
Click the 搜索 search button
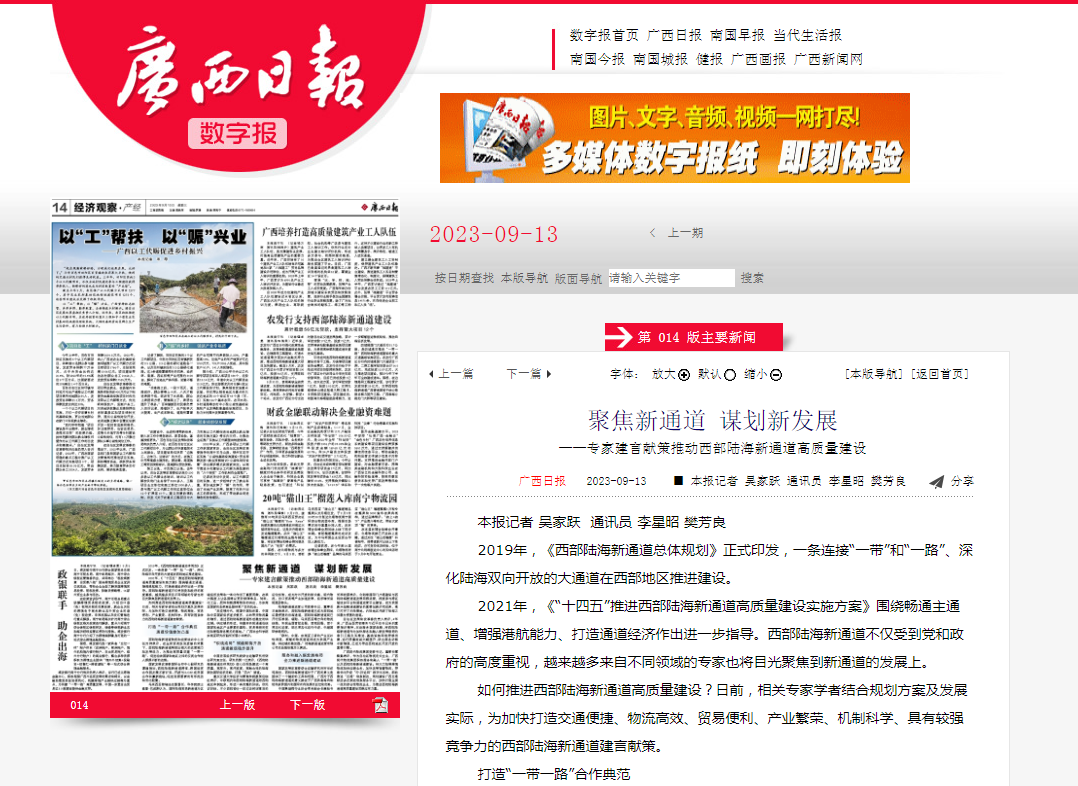(x=753, y=278)
